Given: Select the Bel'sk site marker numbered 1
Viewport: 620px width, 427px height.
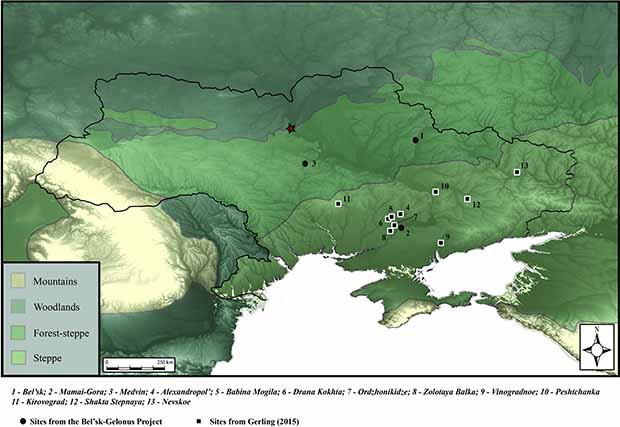Looking at the screenshot, I should [415, 140].
